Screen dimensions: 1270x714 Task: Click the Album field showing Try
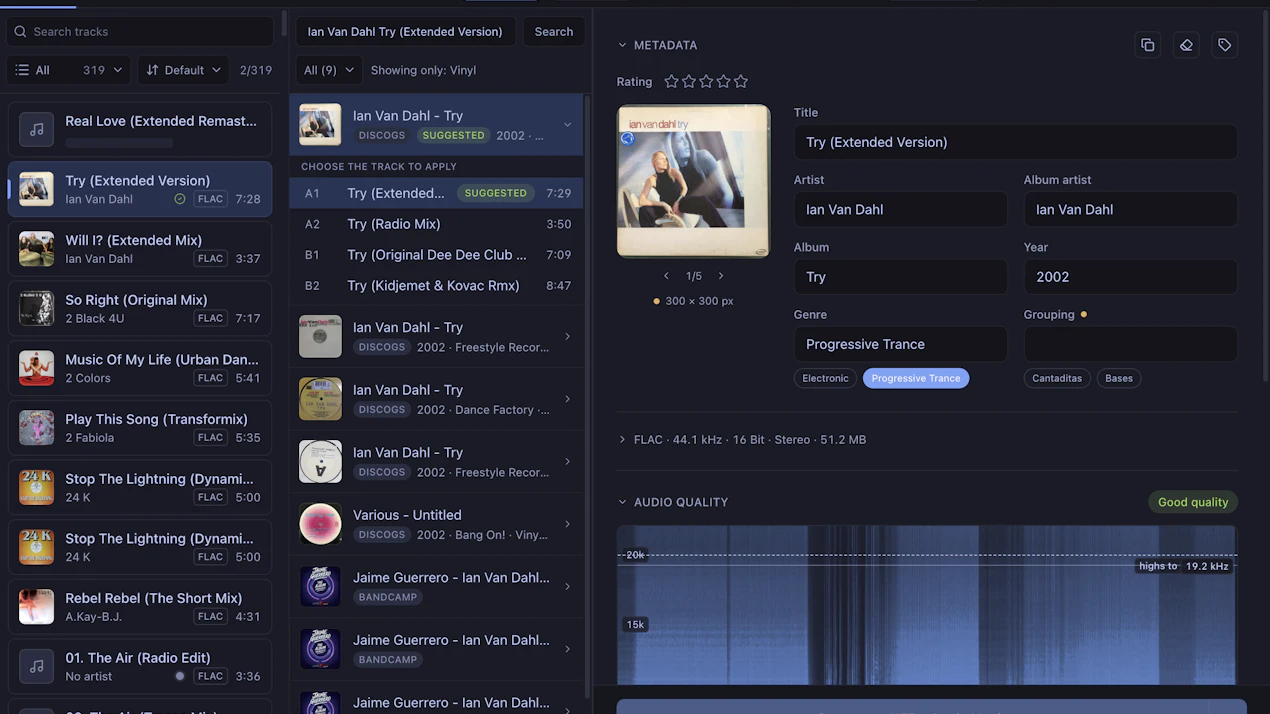tap(901, 277)
